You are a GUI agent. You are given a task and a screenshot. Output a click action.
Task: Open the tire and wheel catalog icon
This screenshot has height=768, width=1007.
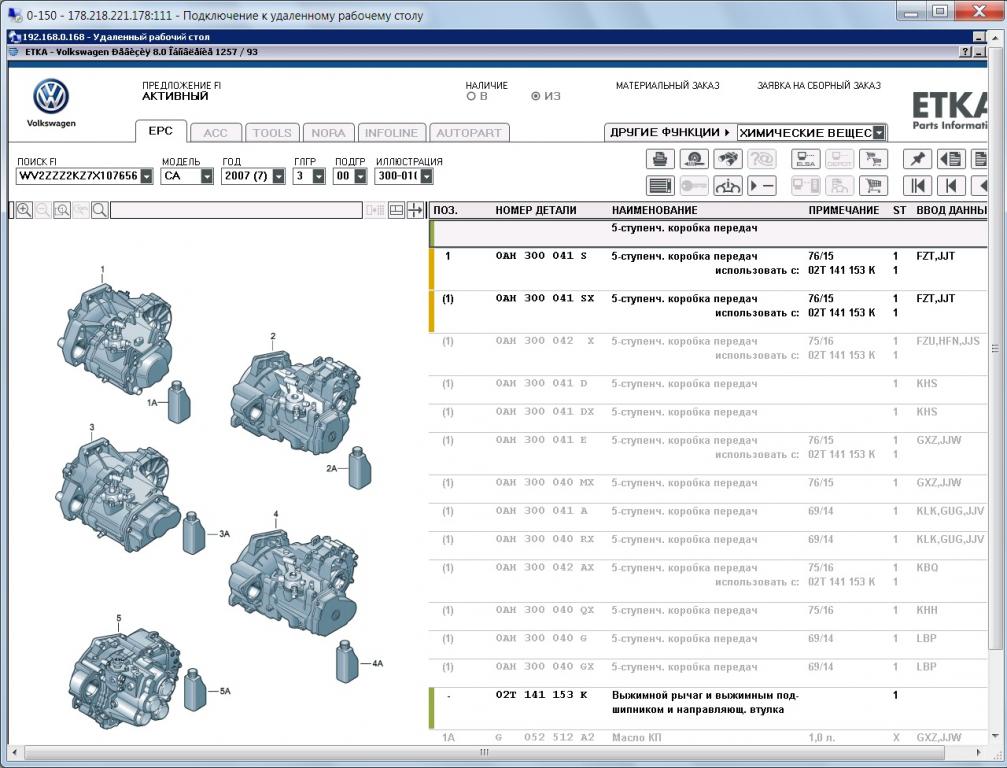pyautogui.click(x=694, y=159)
